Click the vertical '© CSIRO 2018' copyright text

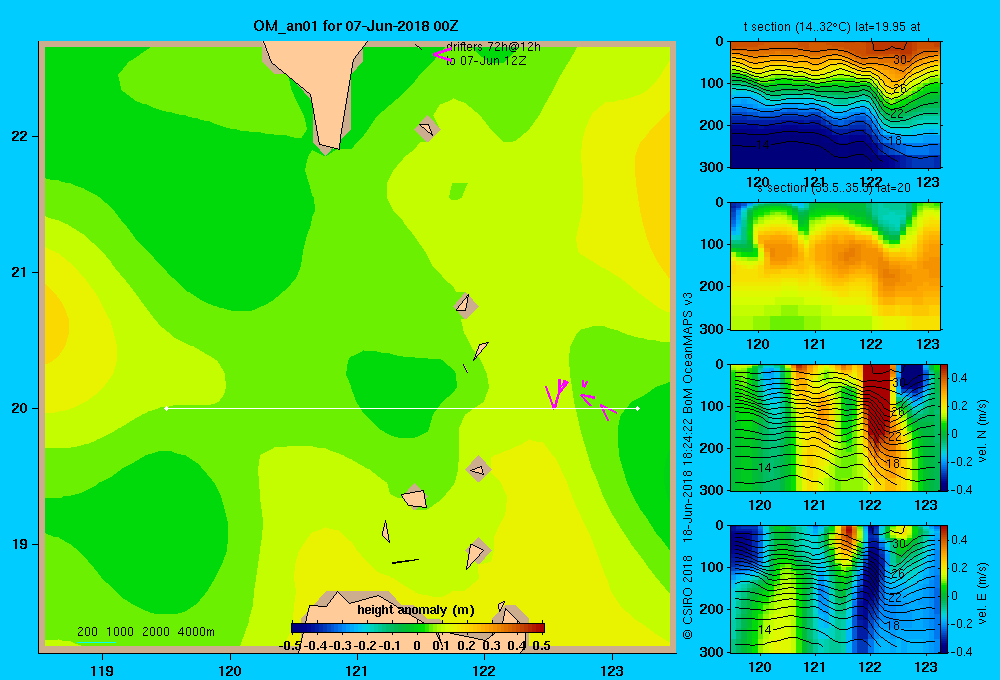[688, 597]
